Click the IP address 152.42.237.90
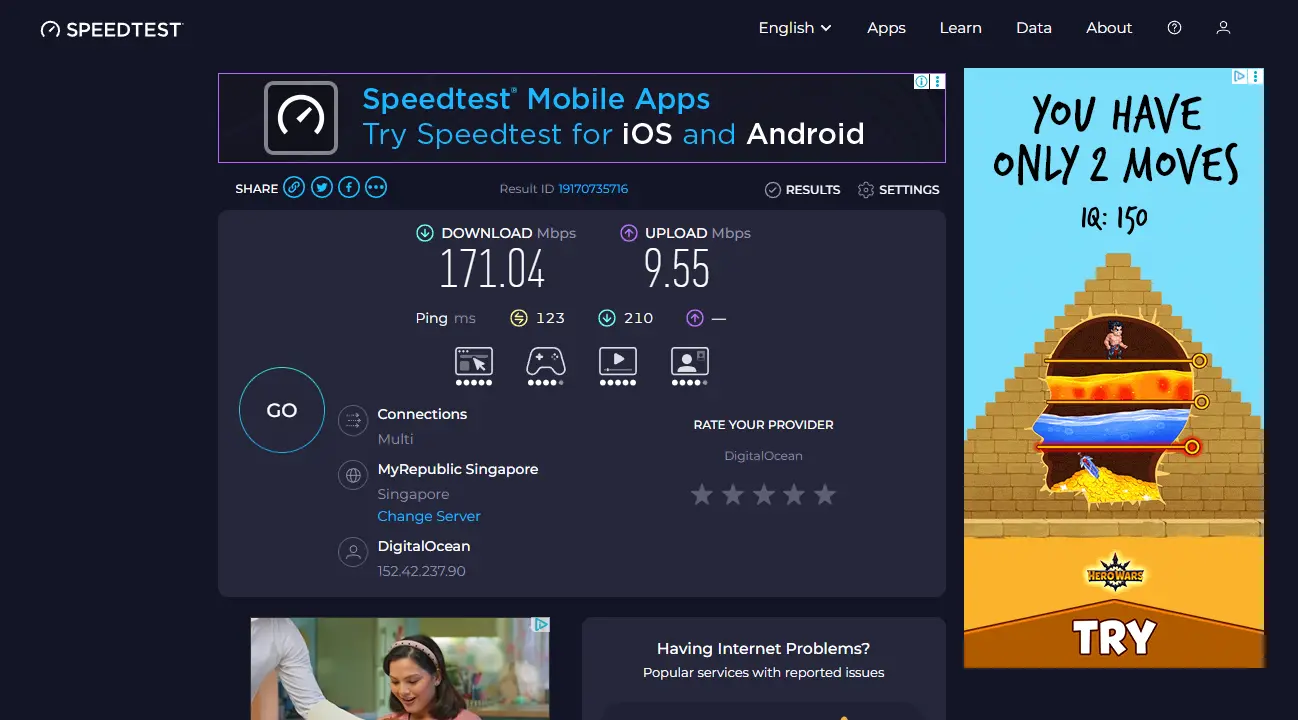Image resolution: width=1298 pixels, height=720 pixels. 421,571
